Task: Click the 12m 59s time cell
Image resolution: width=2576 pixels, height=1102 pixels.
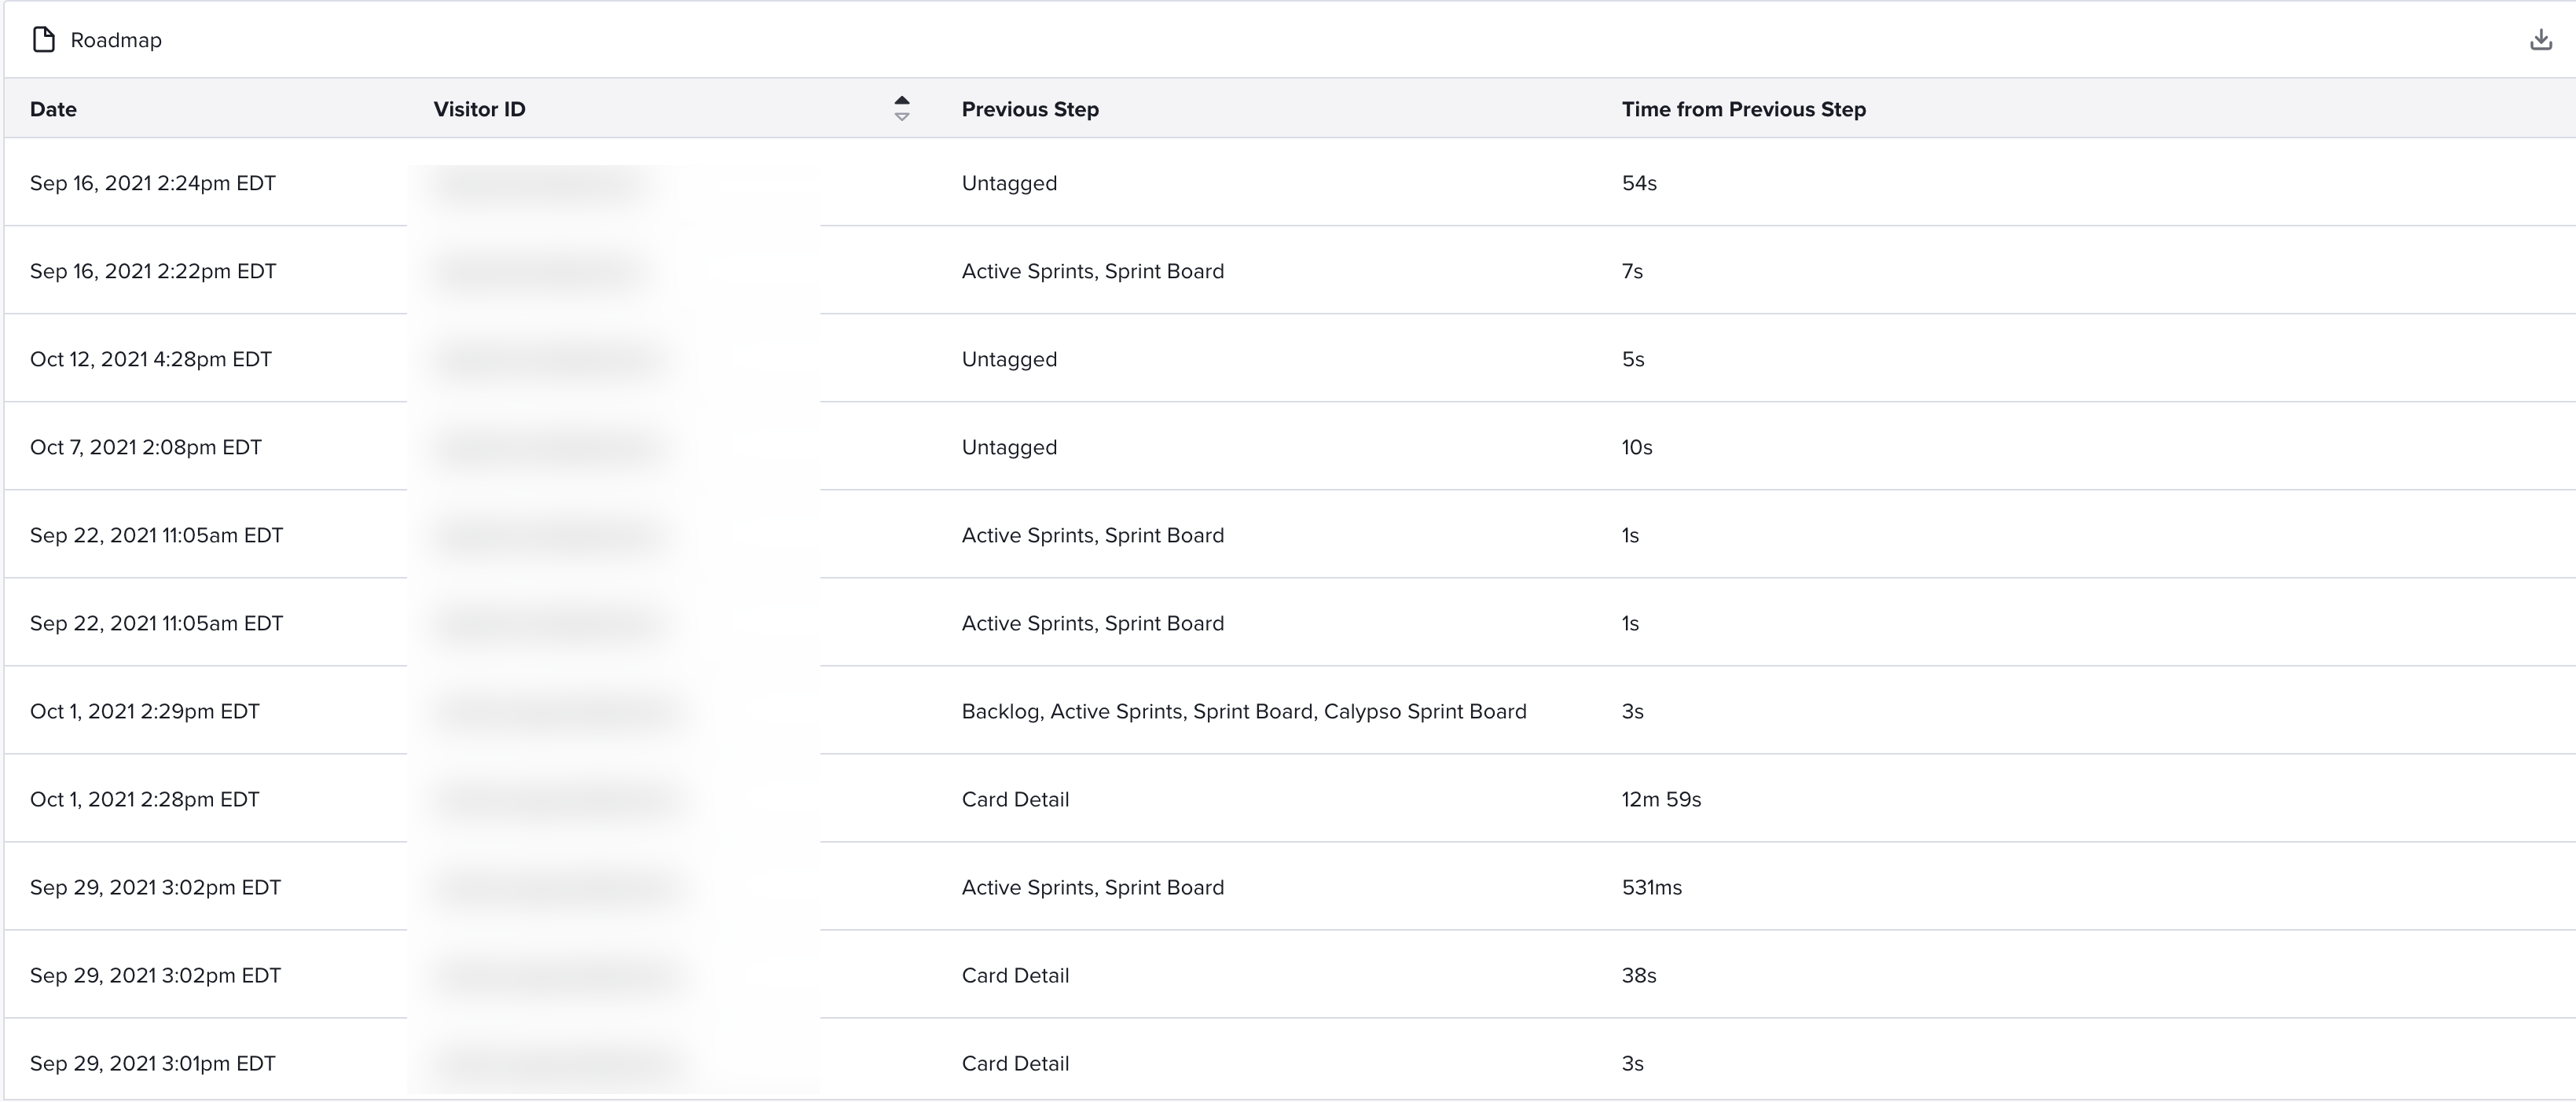Action: (x=1661, y=799)
